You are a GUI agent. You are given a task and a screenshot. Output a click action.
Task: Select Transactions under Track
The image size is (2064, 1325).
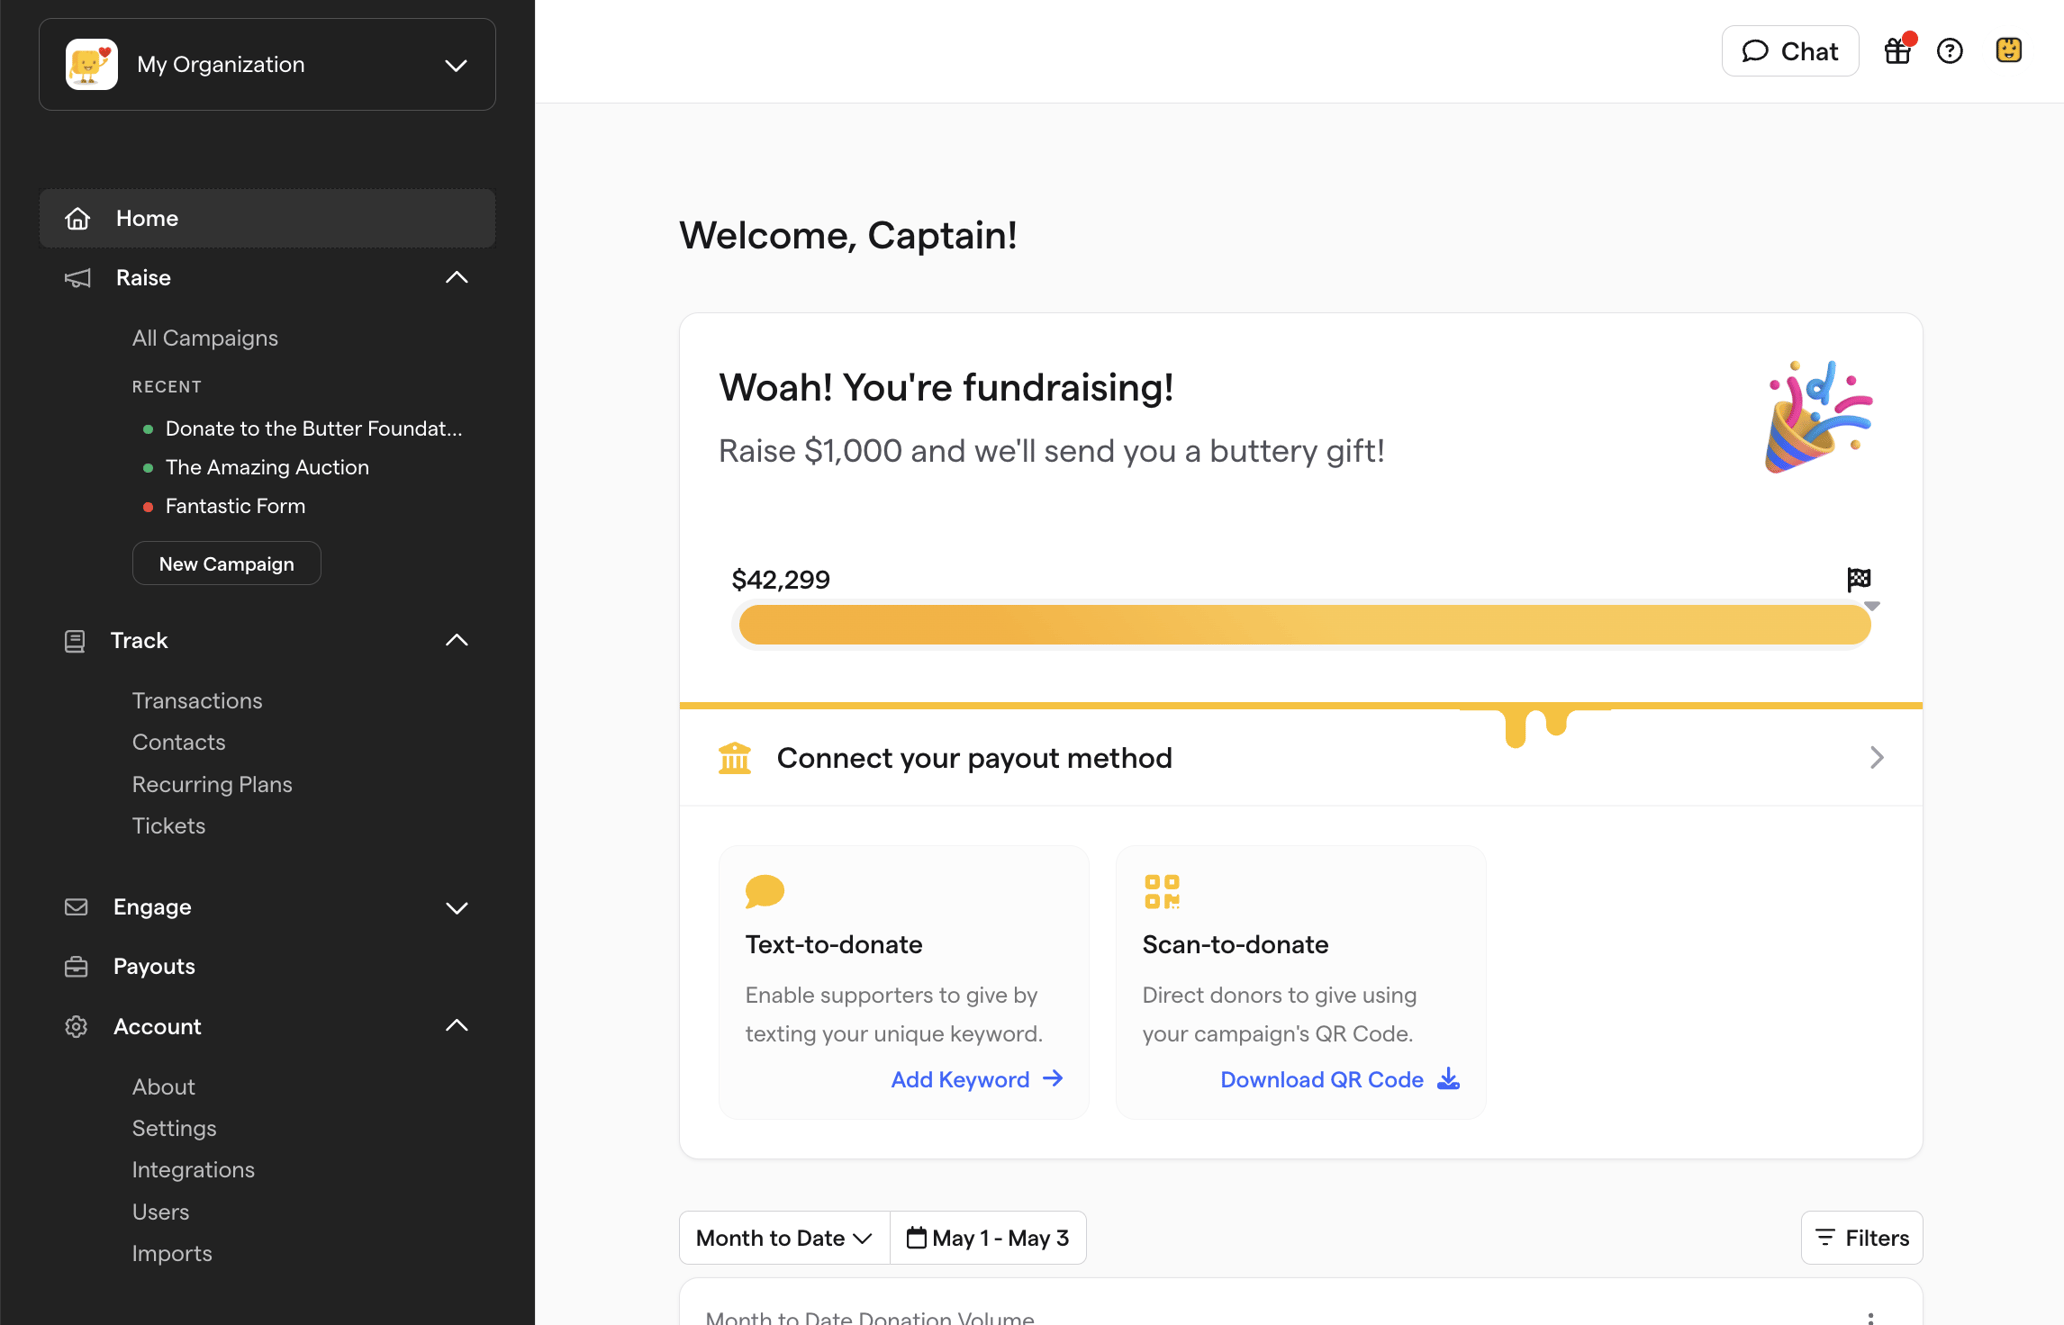click(x=197, y=700)
